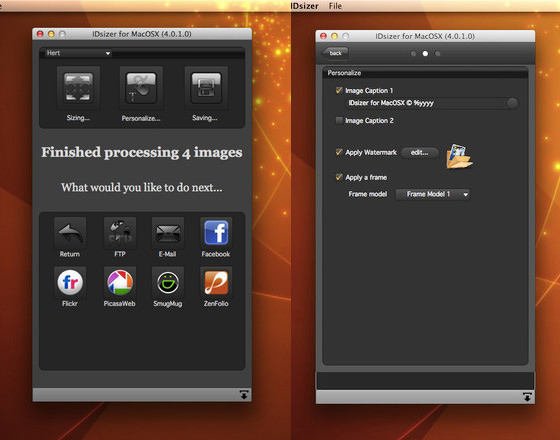This screenshot has height=440, width=560.
Task: Click round button beside caption 1 field
Action: pos(512,103)
